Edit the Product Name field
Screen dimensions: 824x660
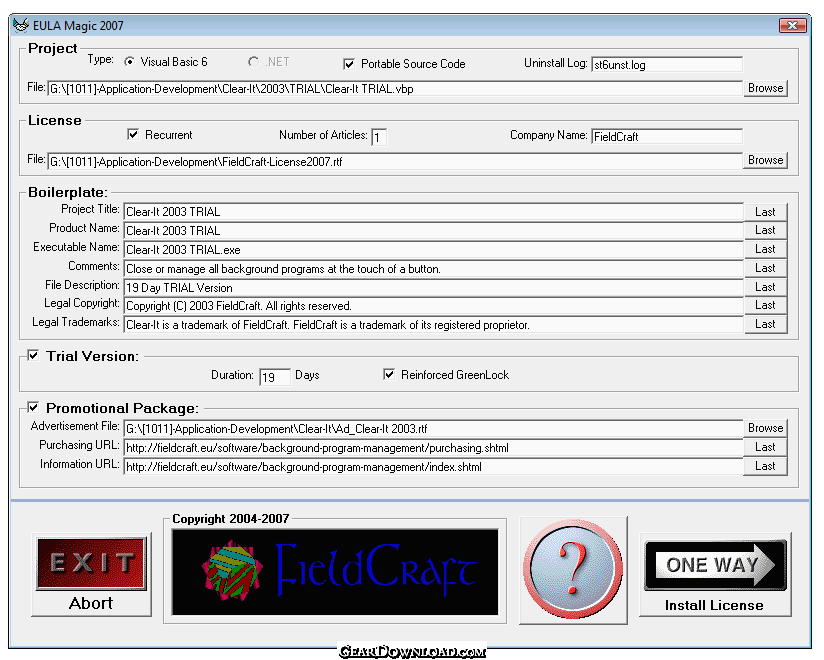[434, 231]
